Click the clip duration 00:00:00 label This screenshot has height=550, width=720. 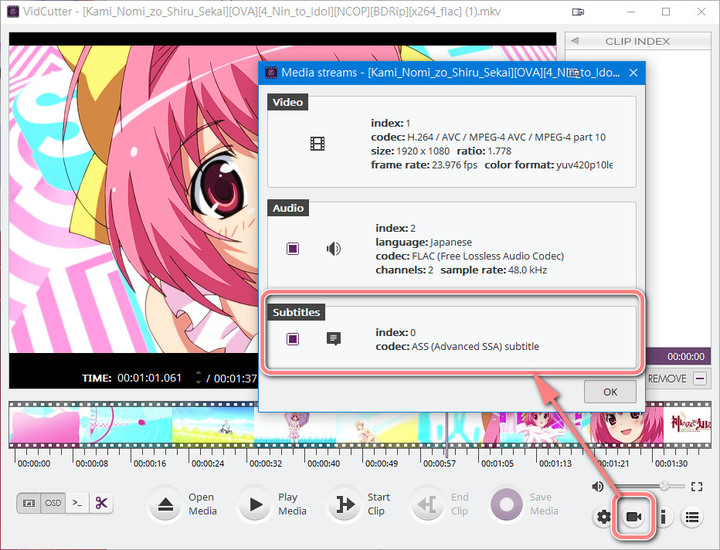686,356
